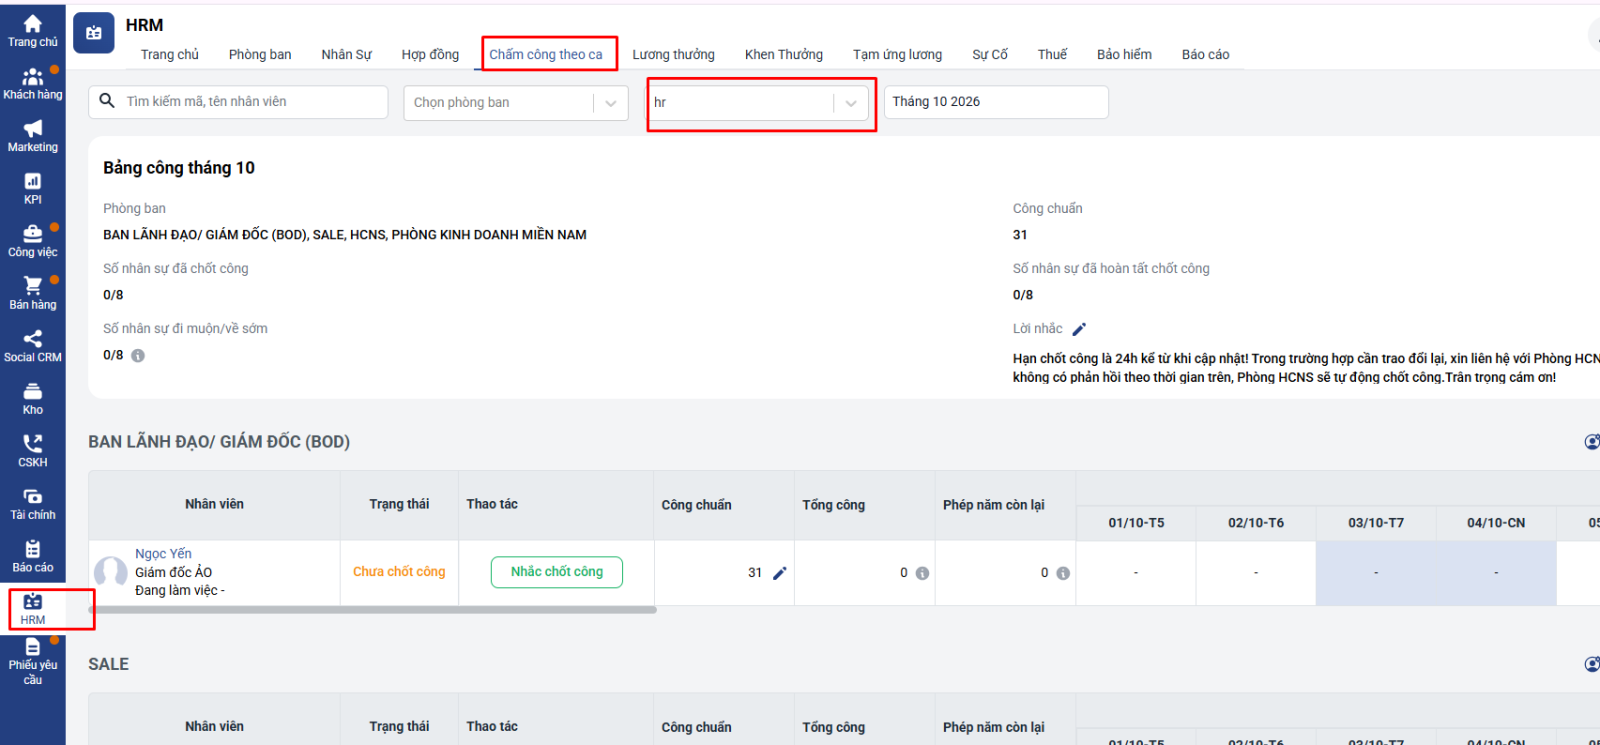This screenshot has height=745, width=1600.
Task: Open the Khen Thưởng tab
Action: point(784,54)
